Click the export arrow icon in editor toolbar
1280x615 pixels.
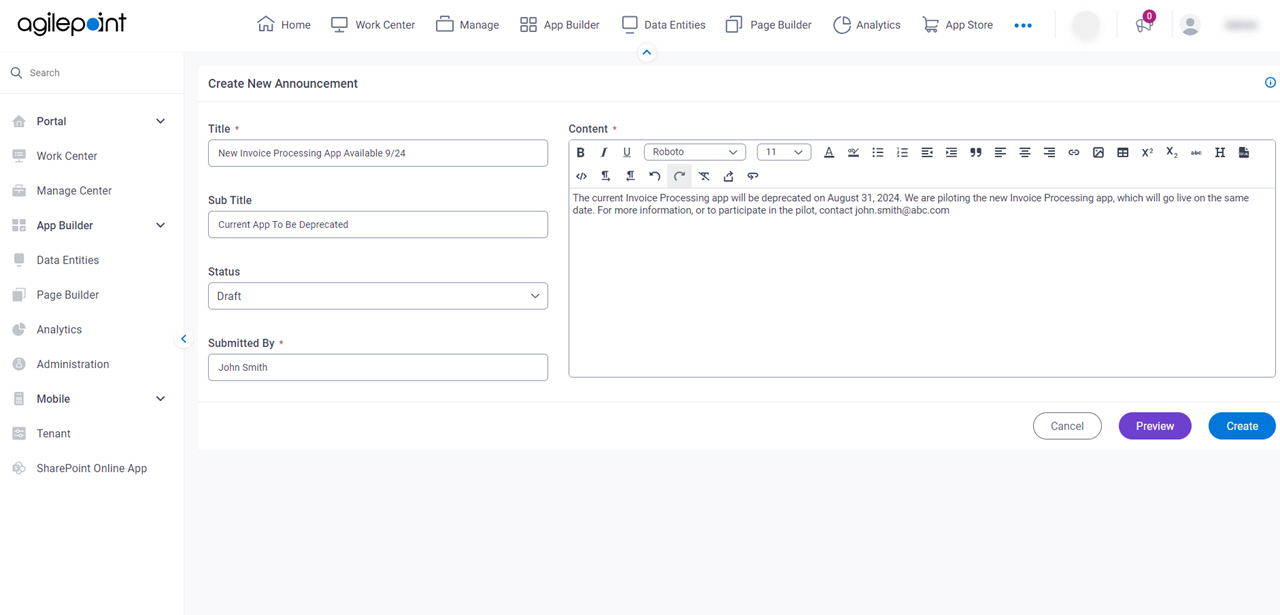click(x=728, y=176)
